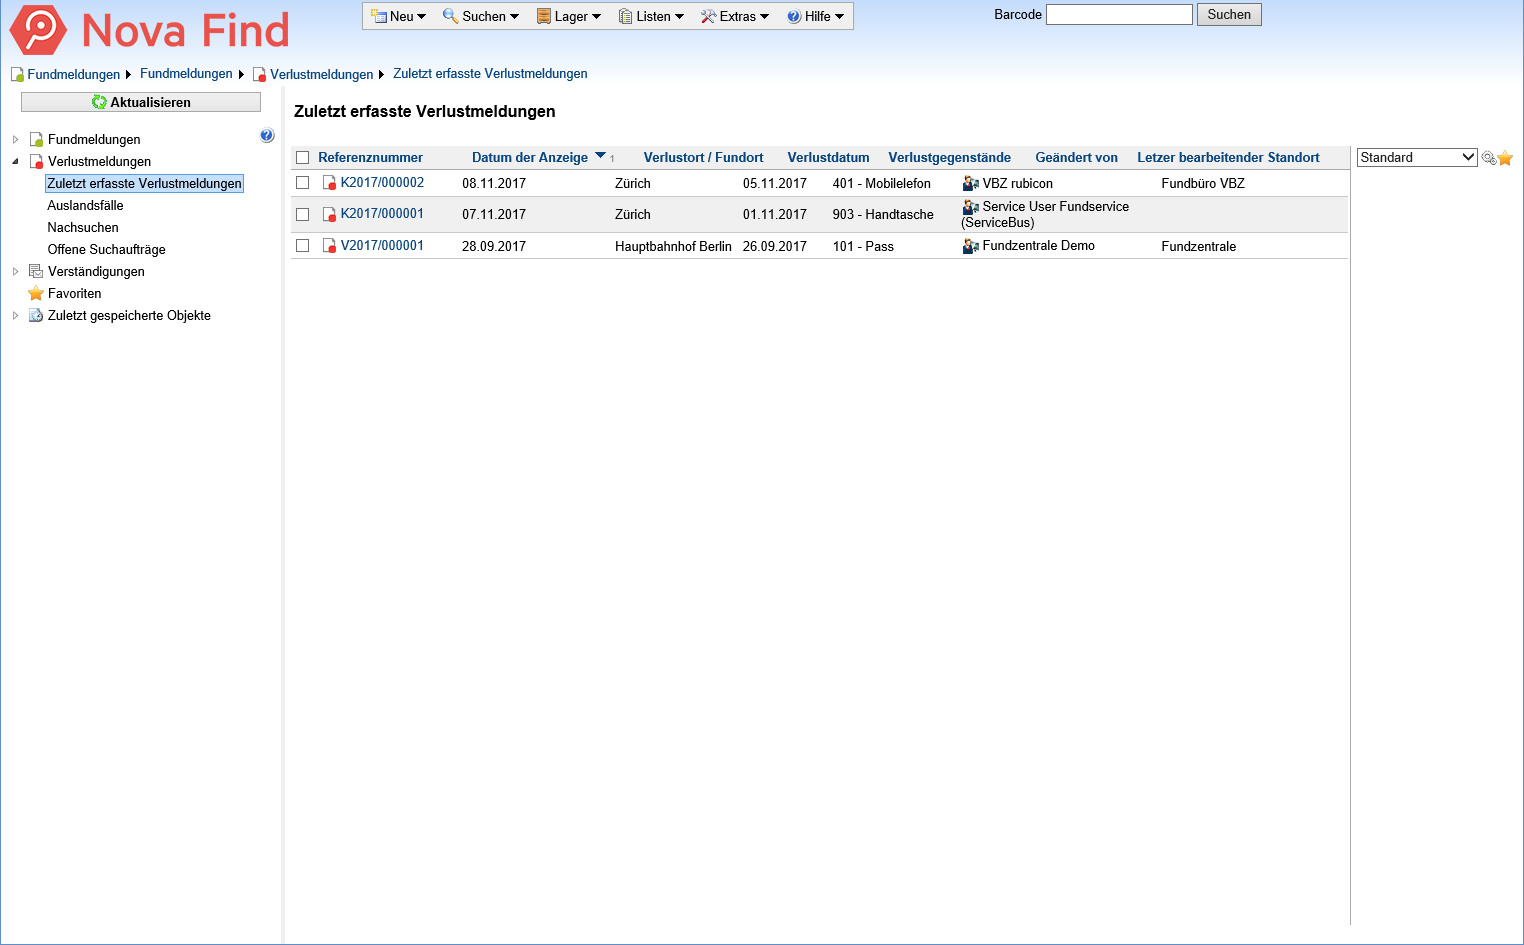The image size is (1524, 945).
Task: Toggle the select-all checkbox in table header
Action: click(x=303, y=158)
